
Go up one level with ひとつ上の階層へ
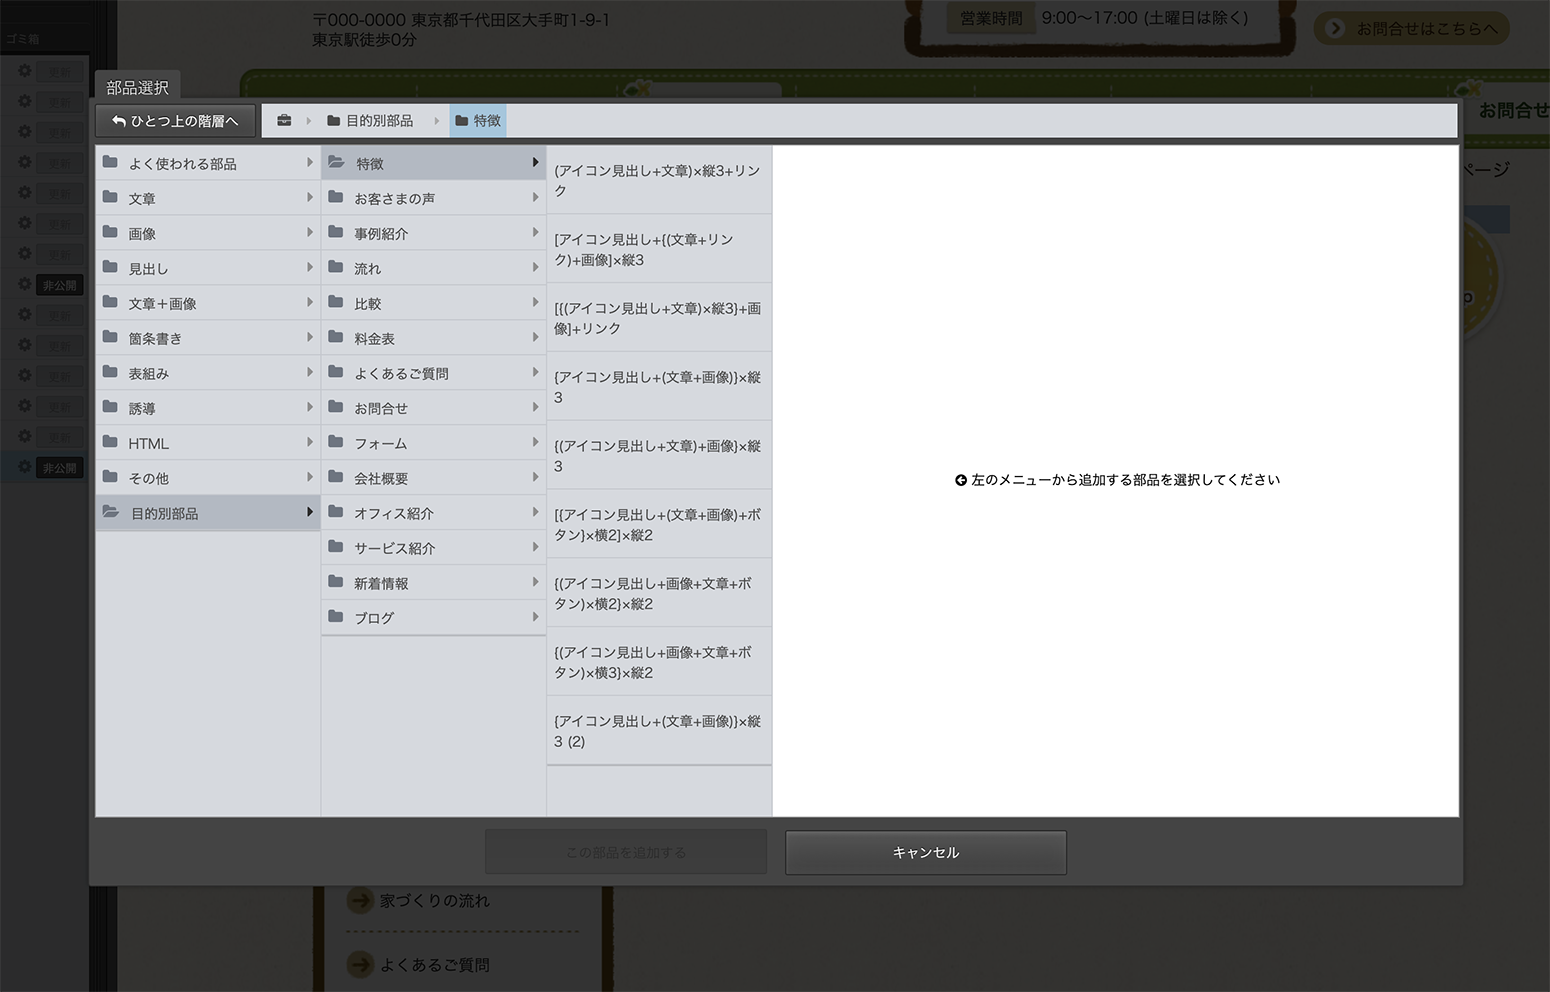pos(176,121)
